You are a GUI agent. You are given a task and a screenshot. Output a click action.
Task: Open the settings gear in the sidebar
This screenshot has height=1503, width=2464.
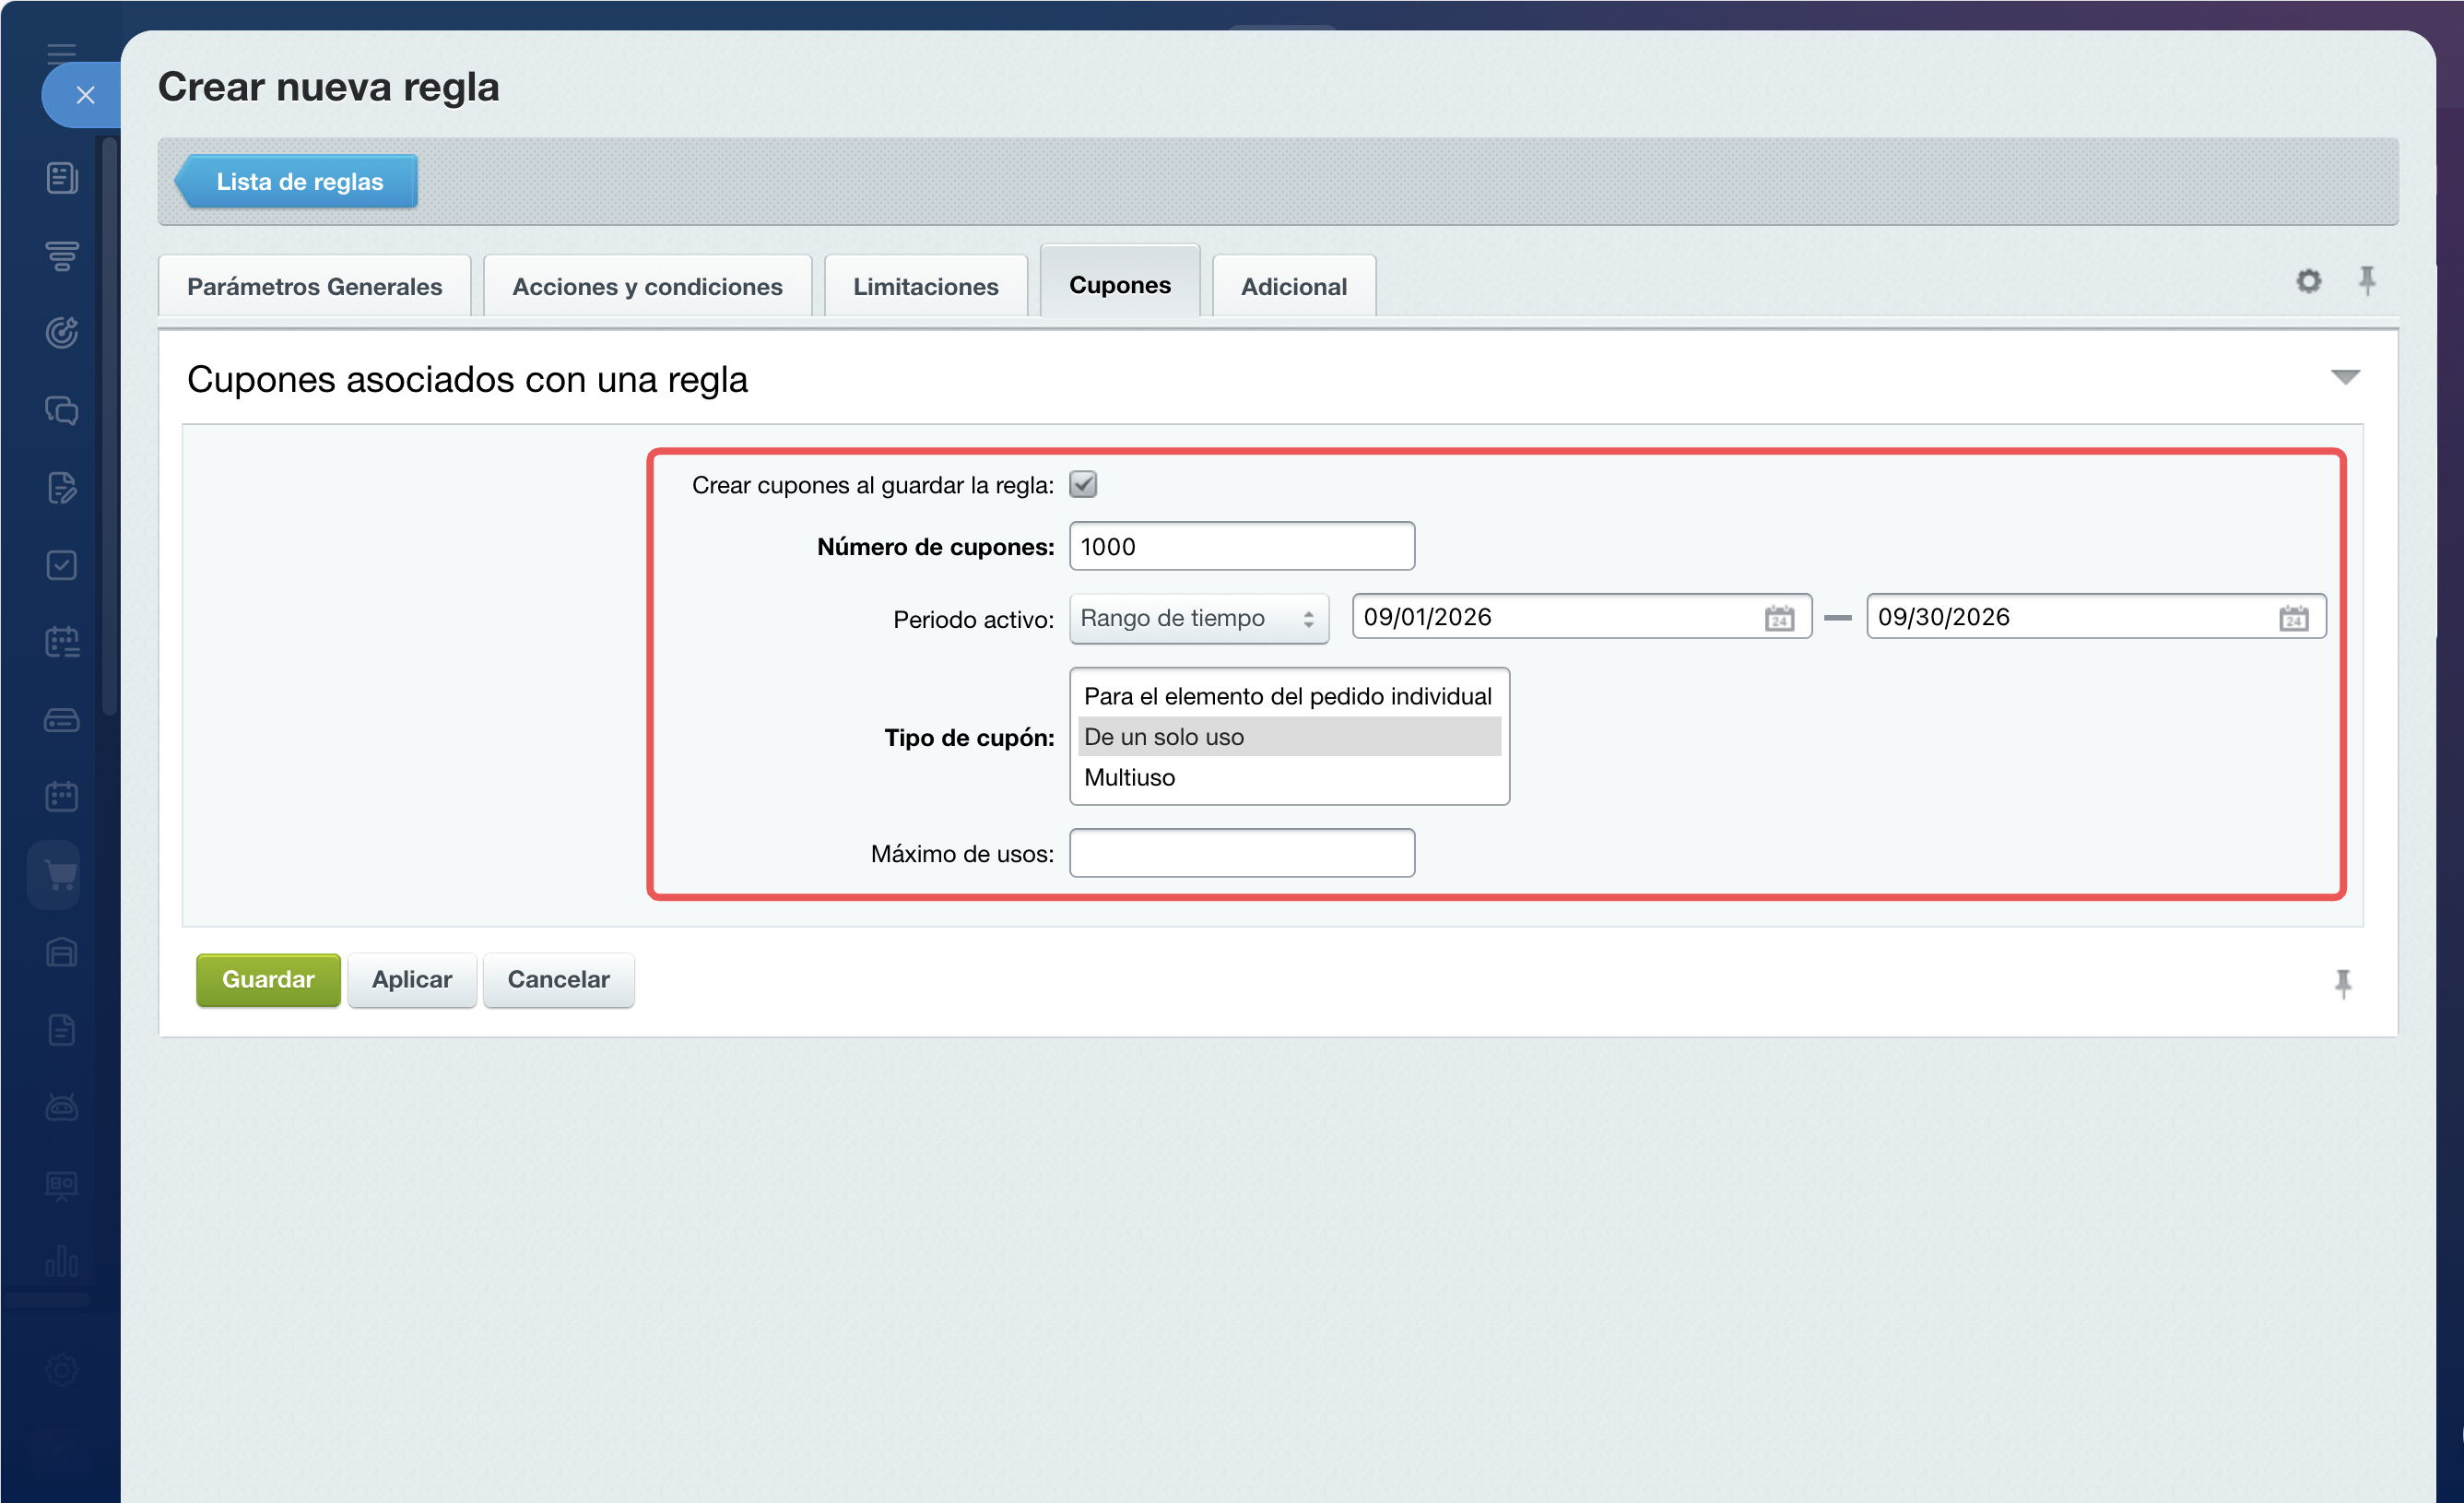coord(62,1370)
